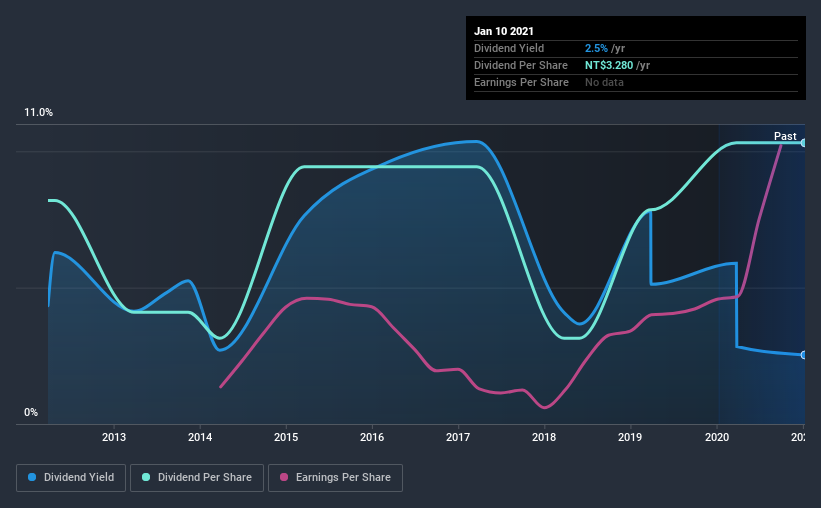This screenshot has width=821, height=508.
Task: Toggle the Dividend Per Share legend button
Action: (x=197, y=478)
